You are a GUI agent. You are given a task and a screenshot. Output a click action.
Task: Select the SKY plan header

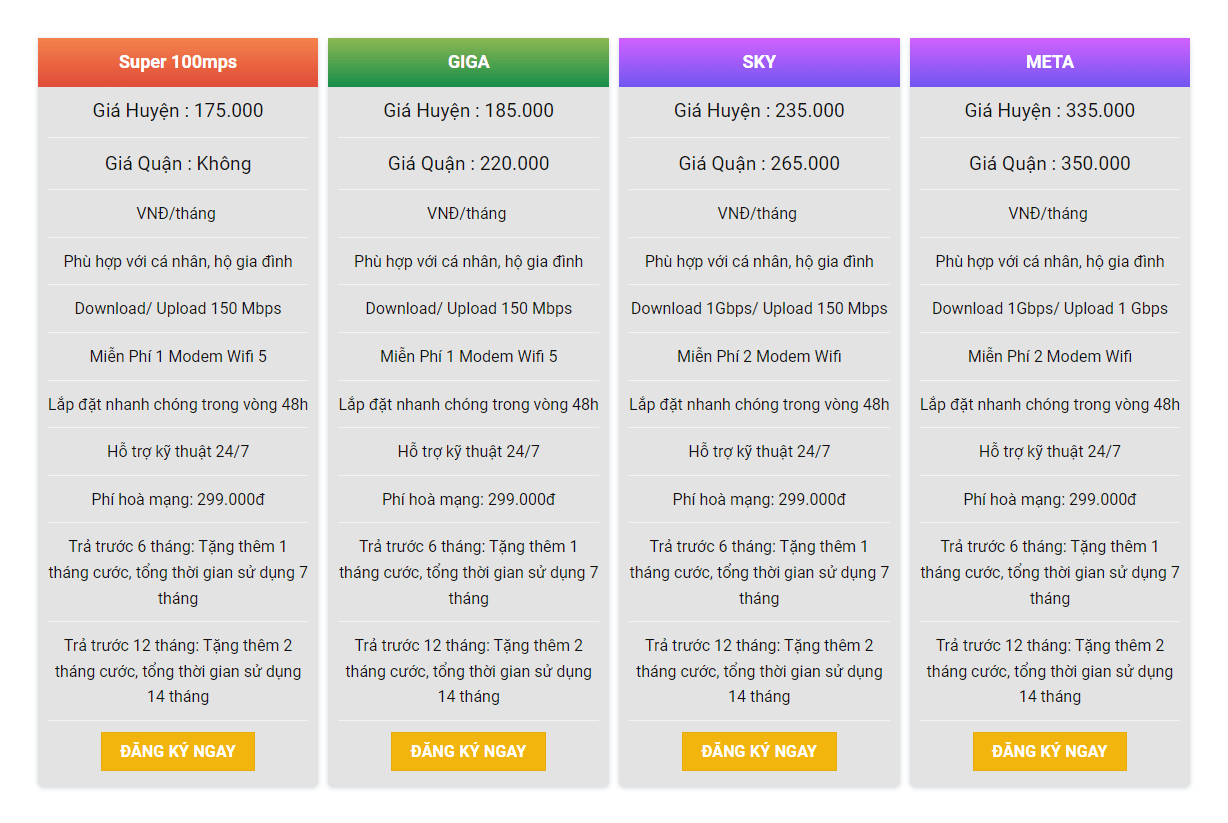759,61
